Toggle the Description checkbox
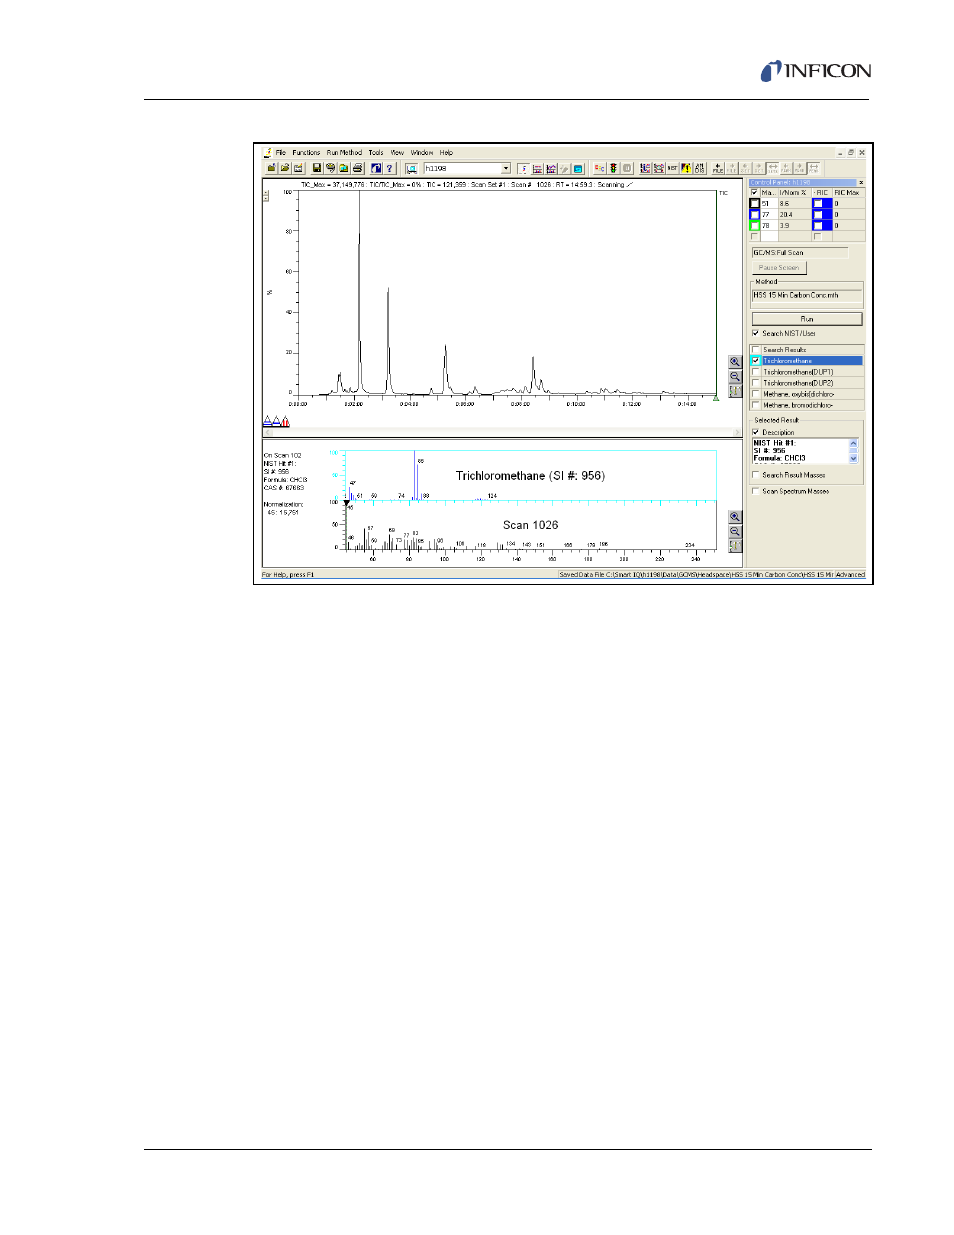Viewport: 954px width, 1235px height. pos(756,432)
